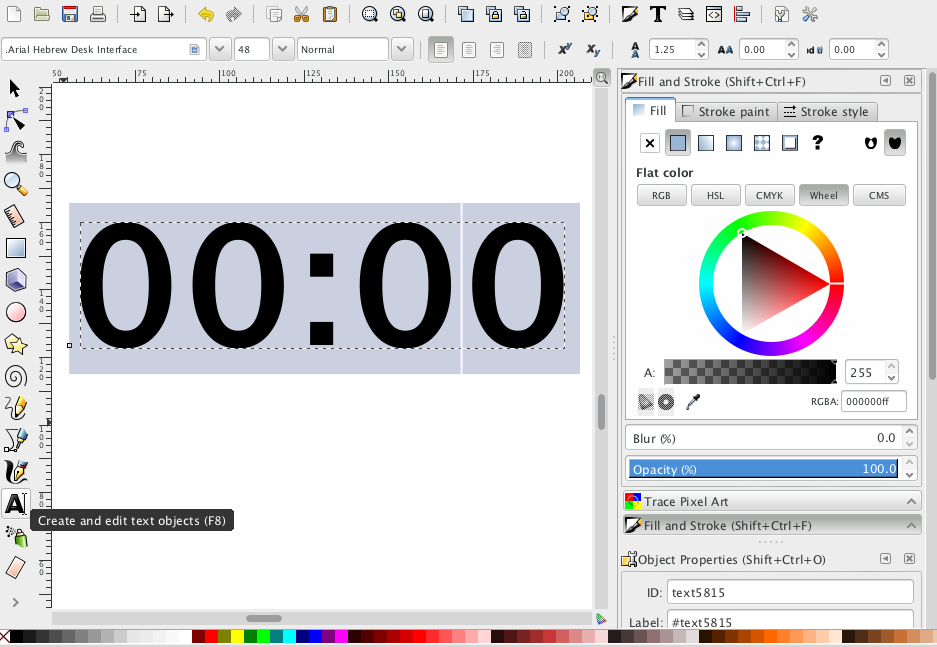Select the Spray tool

tap(17, 536)
